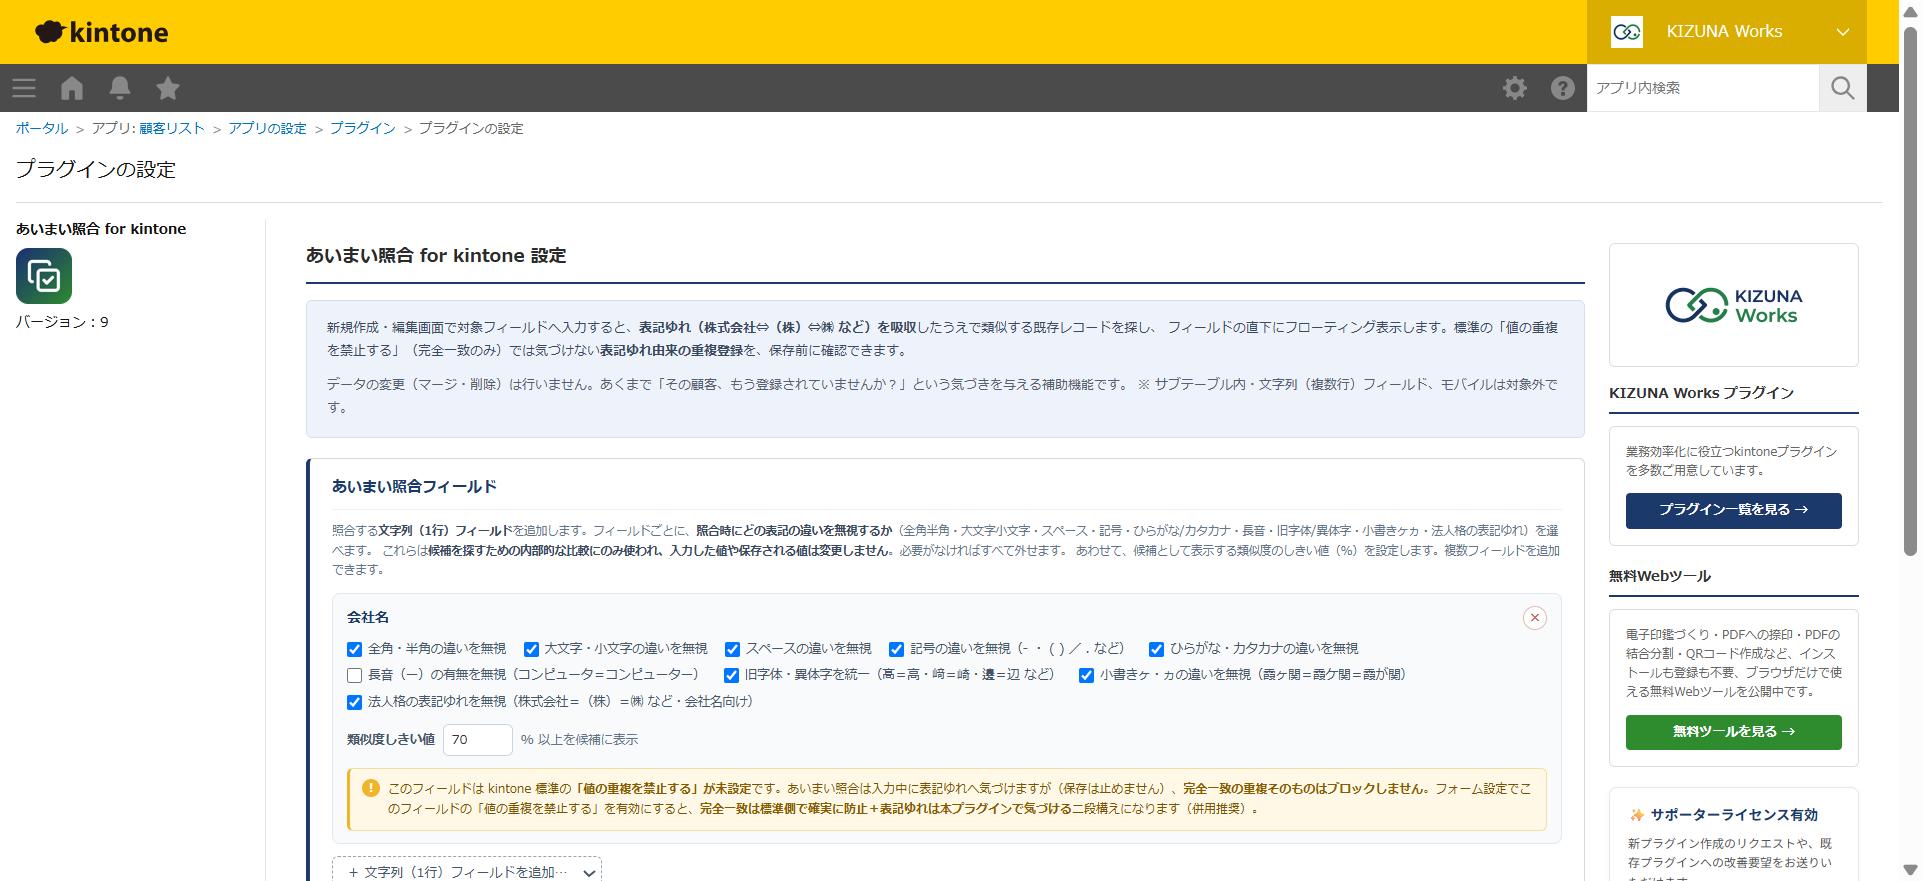Screen dimensions: 1922x881
Task: Click the 類似度しきい値 input field
Action: (x=478, y=740)
